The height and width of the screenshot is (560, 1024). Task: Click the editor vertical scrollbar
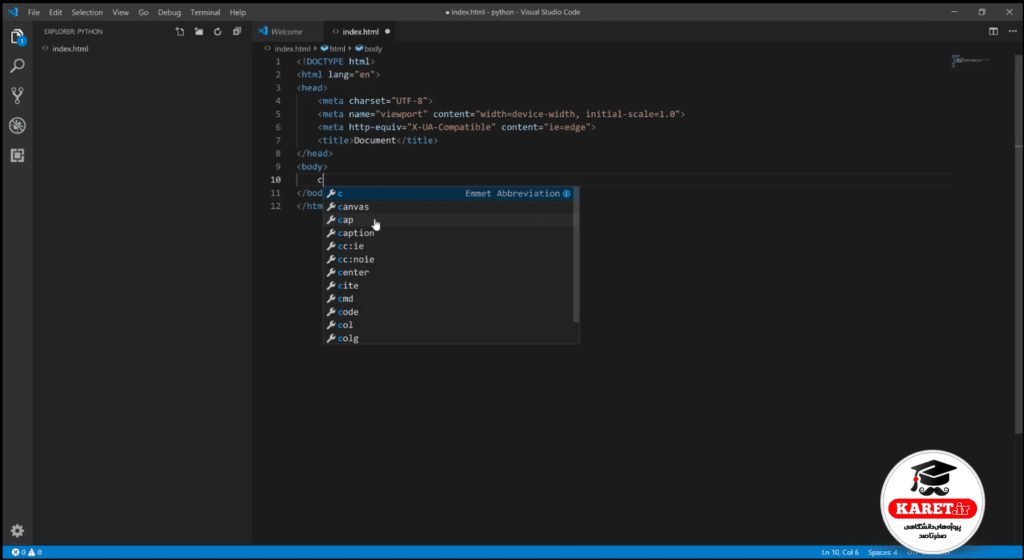1019,245
